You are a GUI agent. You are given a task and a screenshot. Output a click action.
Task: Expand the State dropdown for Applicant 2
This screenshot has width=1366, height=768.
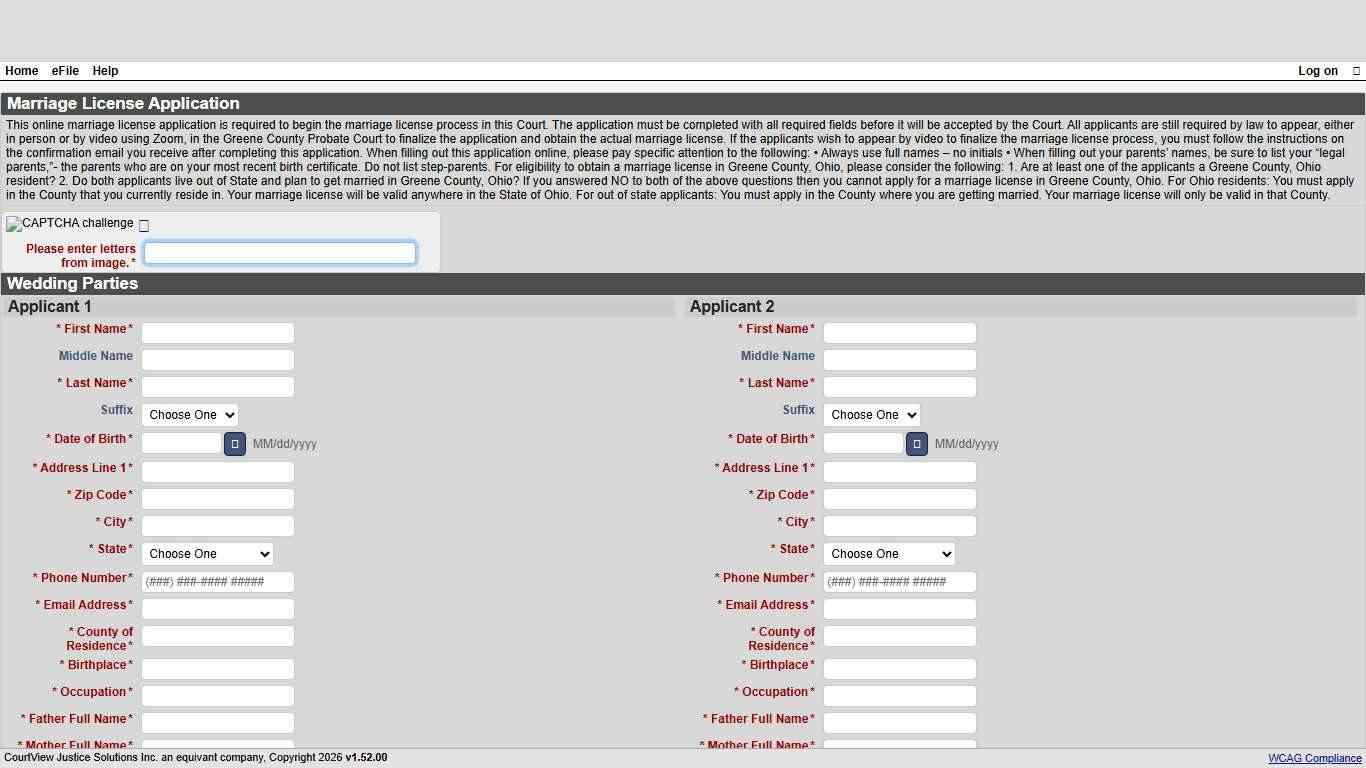click(888, 553)
